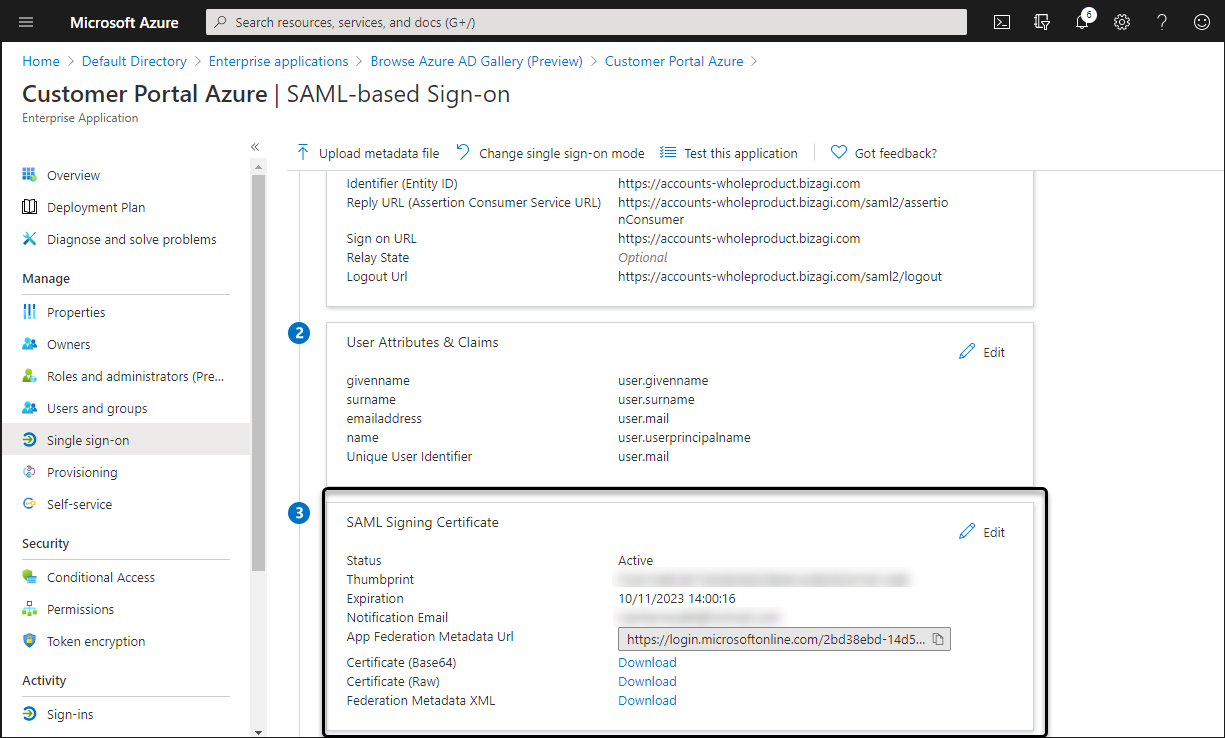Viewport: 1225px width, 738px height.
Task: Click the Properties icon
Action: (x=29, y=312)
